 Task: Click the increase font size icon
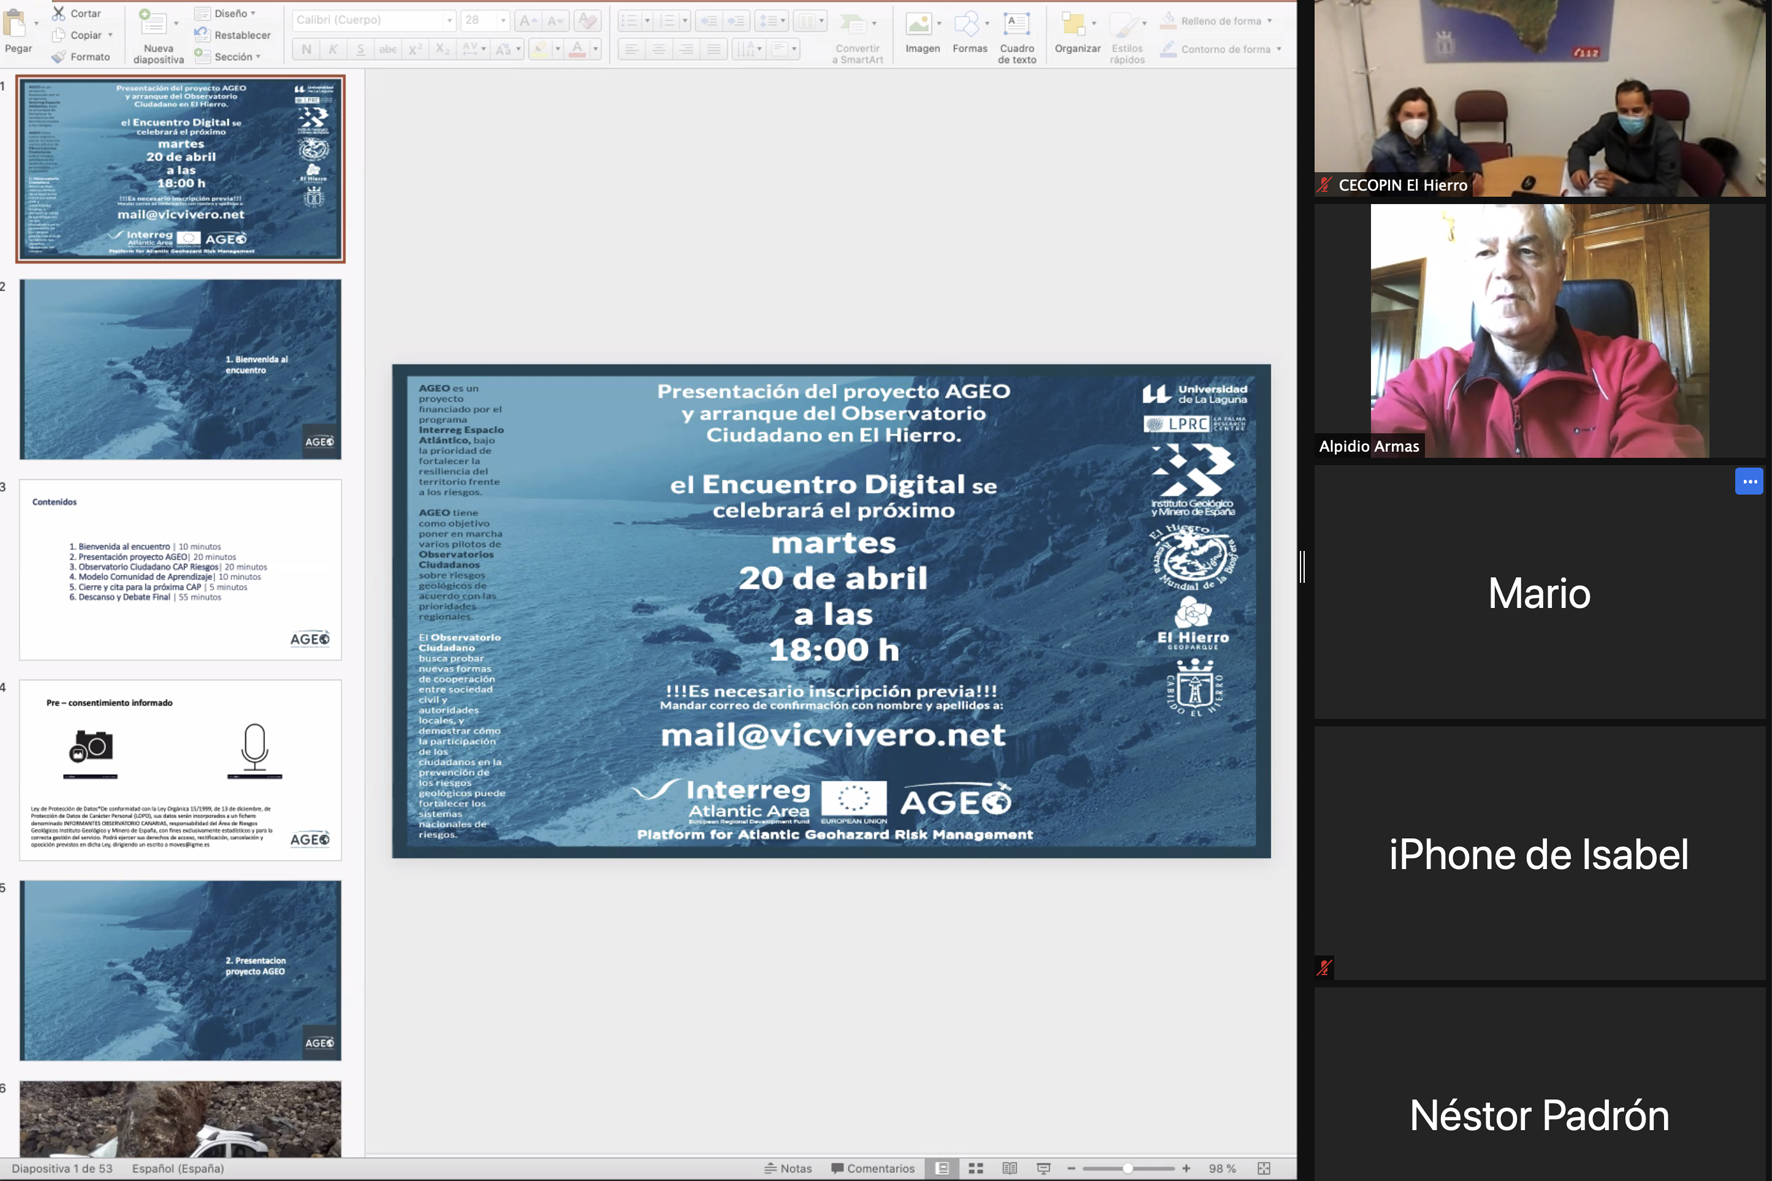pyautogui.click(x=527, y=20)
